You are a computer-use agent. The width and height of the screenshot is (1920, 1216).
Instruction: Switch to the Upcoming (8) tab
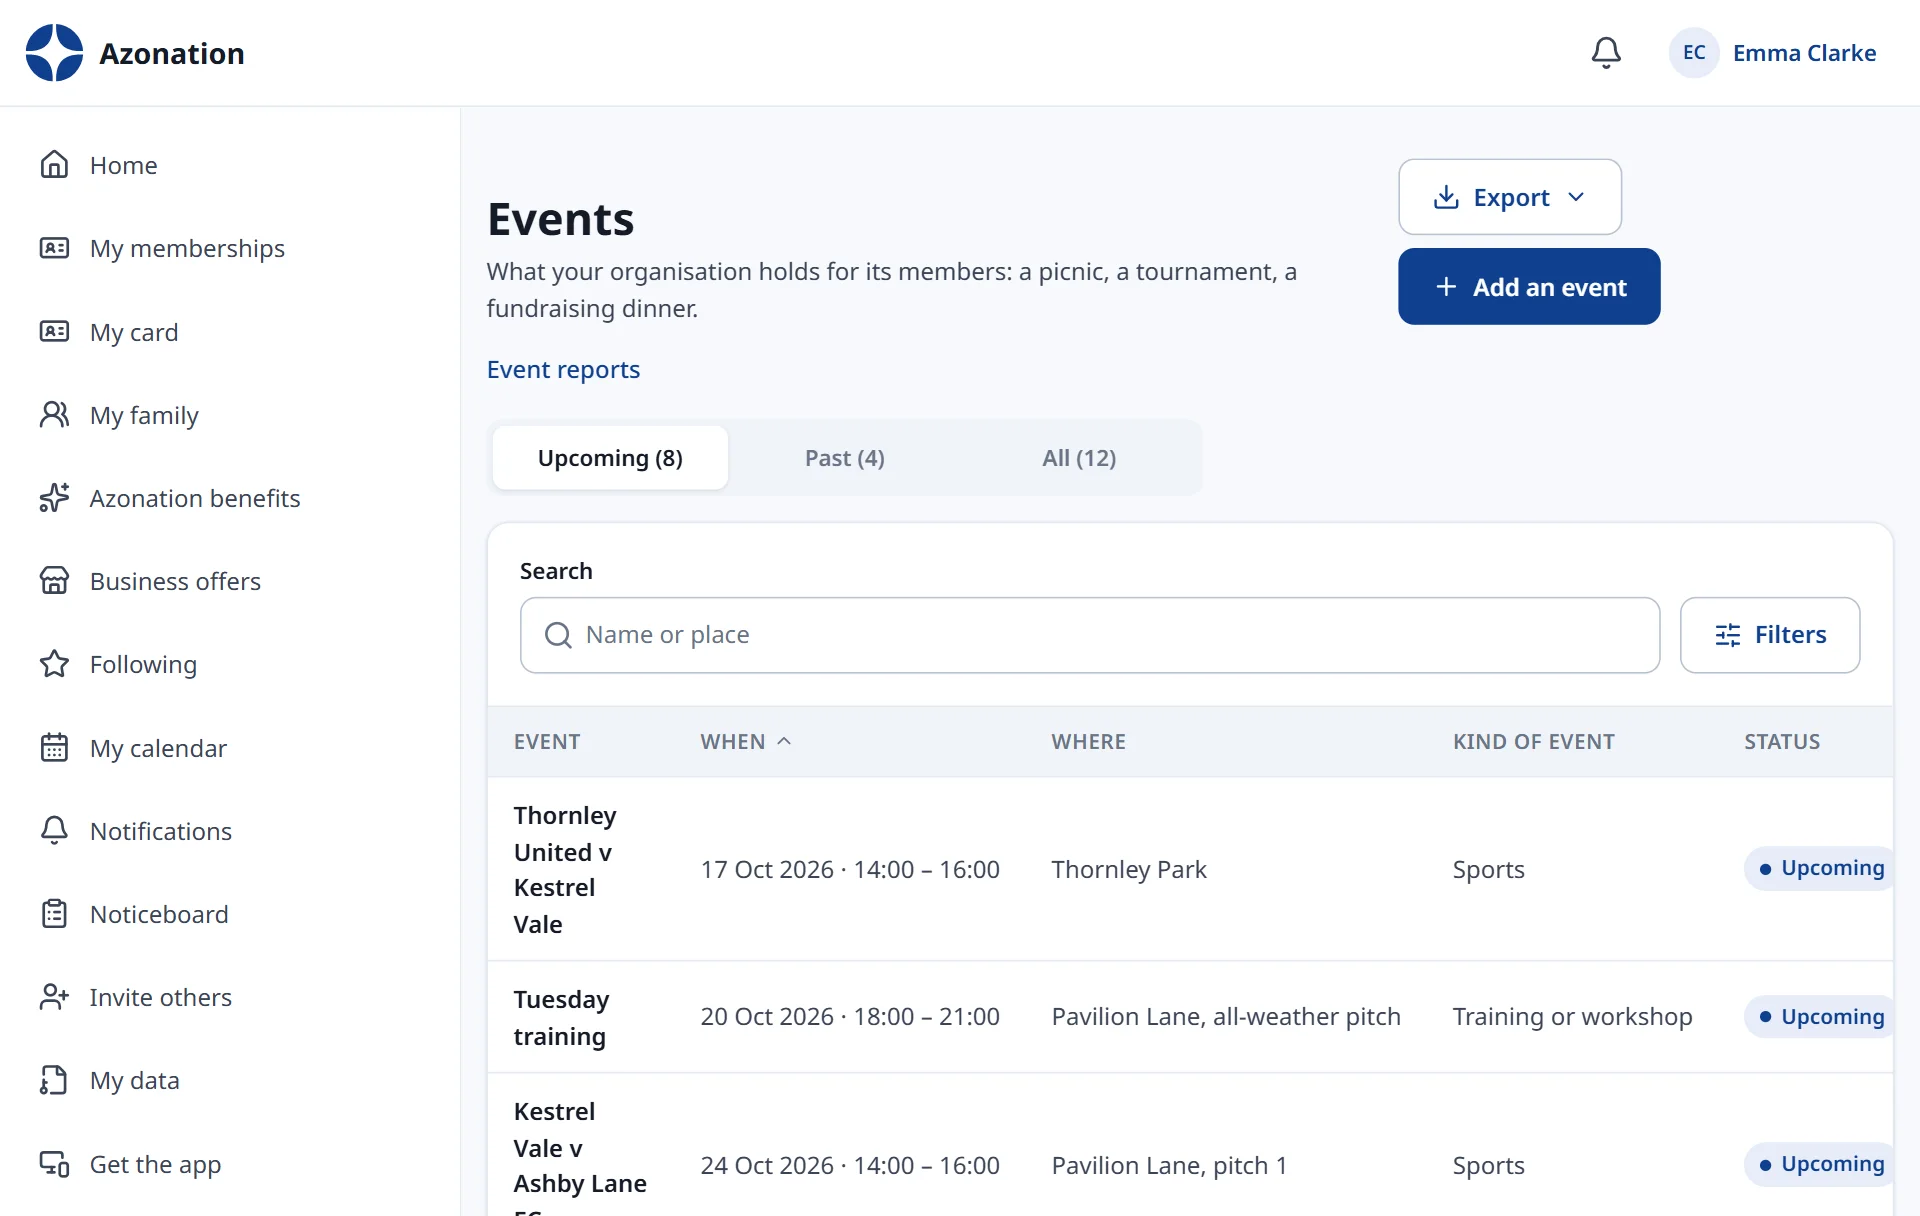click(610, 458)
